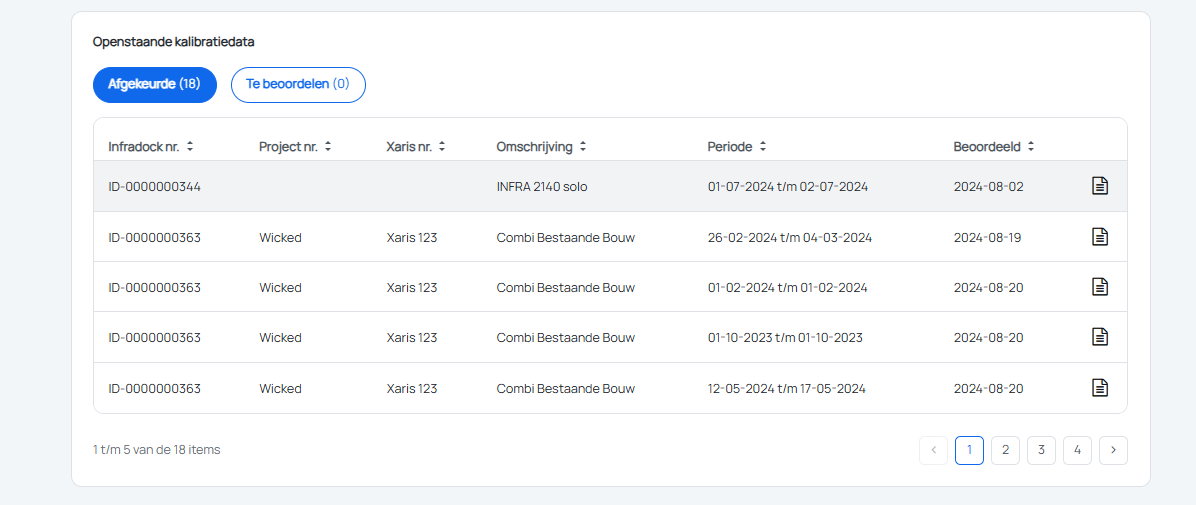This screenshot has height=505, width=1196.
Task: Sort by the Beoordeeld column arrows
Action: tap(1030, 146)
